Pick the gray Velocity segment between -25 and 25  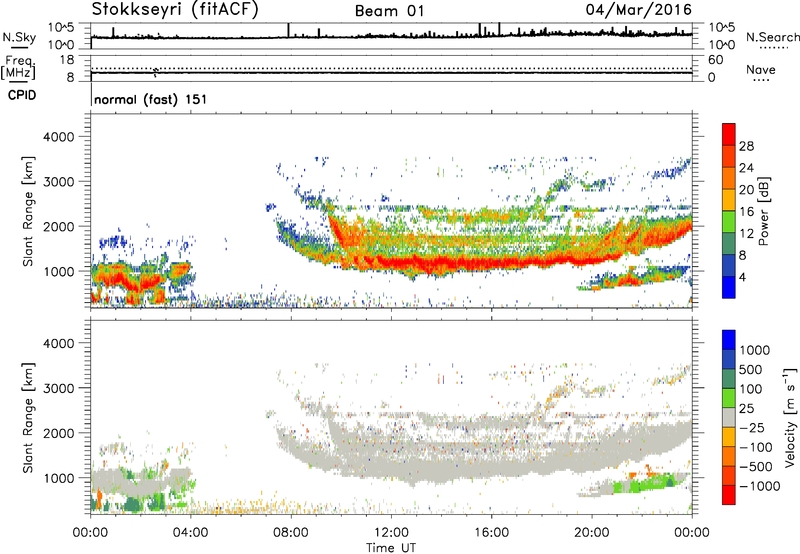pos(729,417)
